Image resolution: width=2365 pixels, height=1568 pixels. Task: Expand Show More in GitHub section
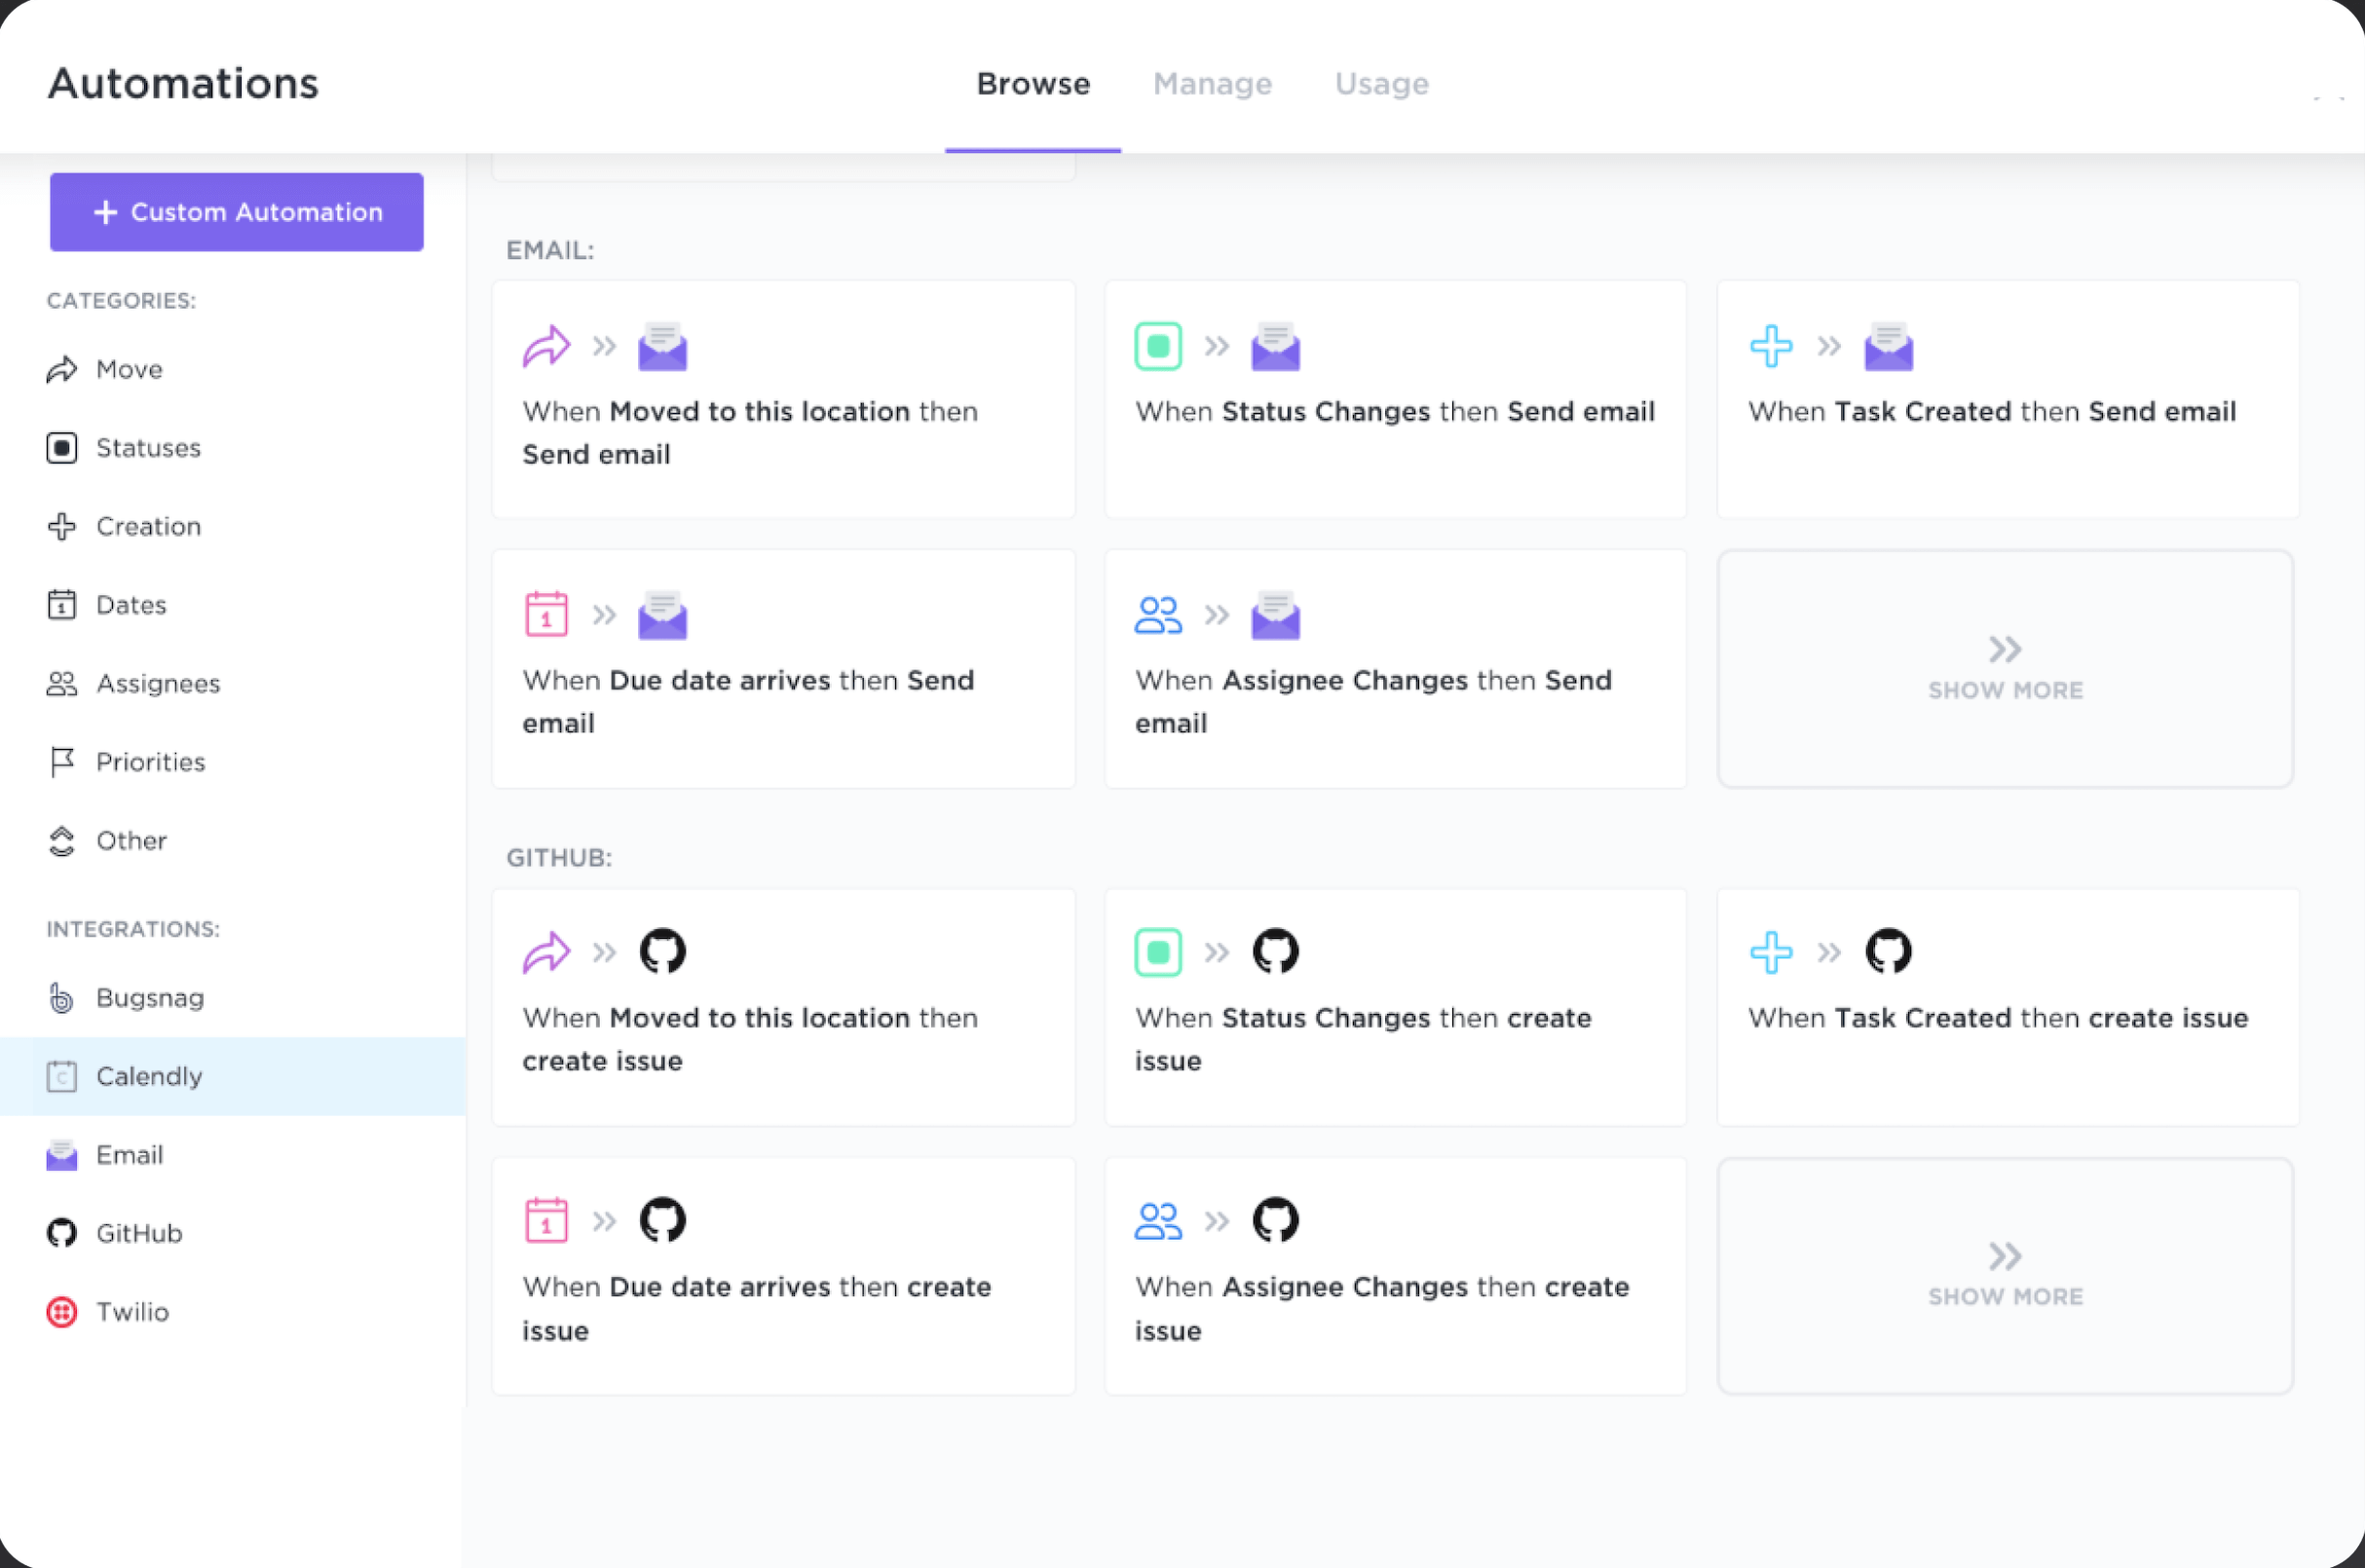click(x=2005, y=1276)
